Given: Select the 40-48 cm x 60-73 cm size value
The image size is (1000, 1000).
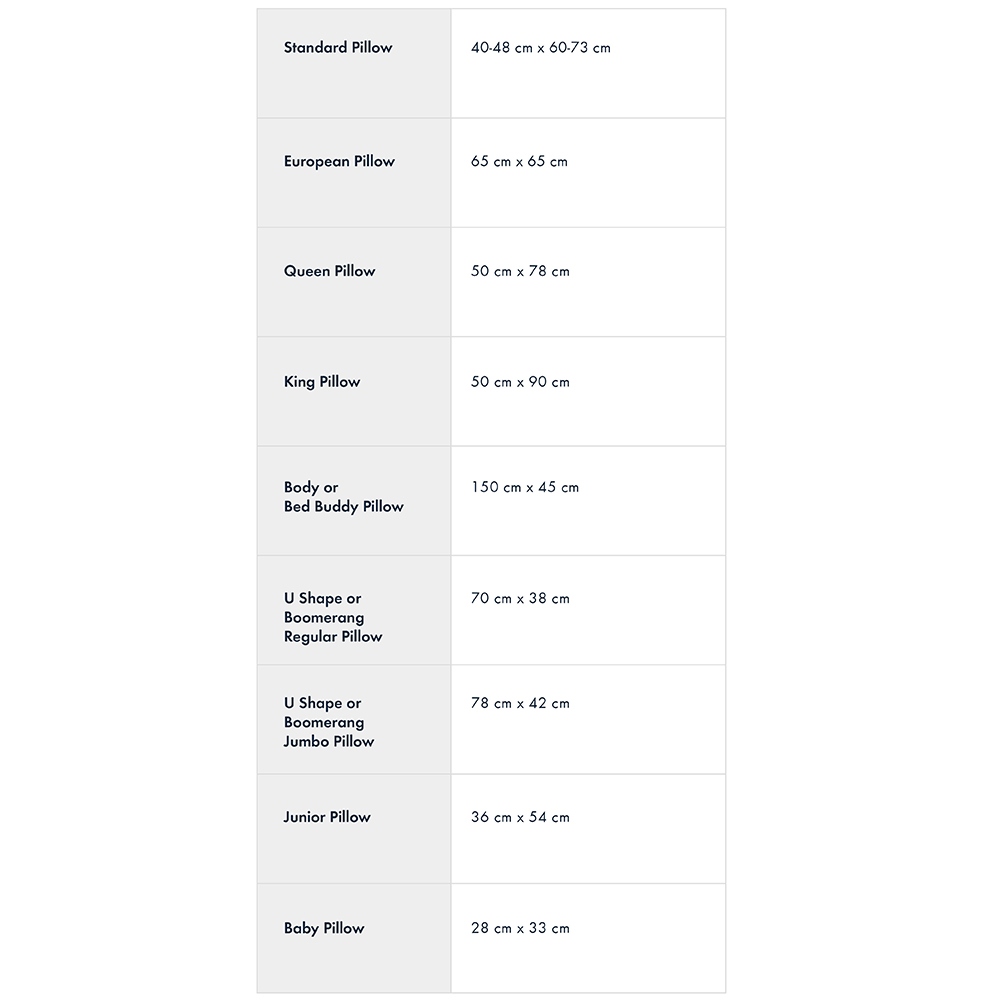Looking at the screenshot, I should click(541, 48).
